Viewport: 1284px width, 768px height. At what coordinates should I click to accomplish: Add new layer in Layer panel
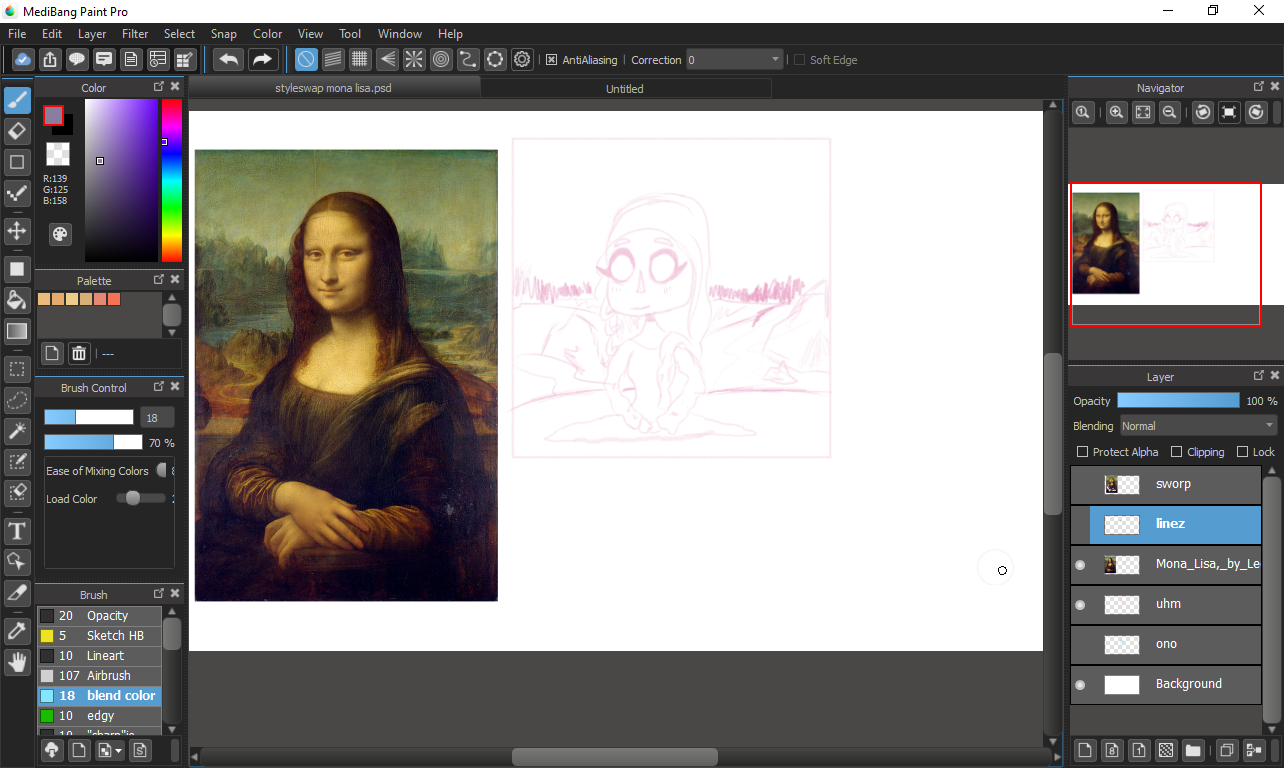1085,750
